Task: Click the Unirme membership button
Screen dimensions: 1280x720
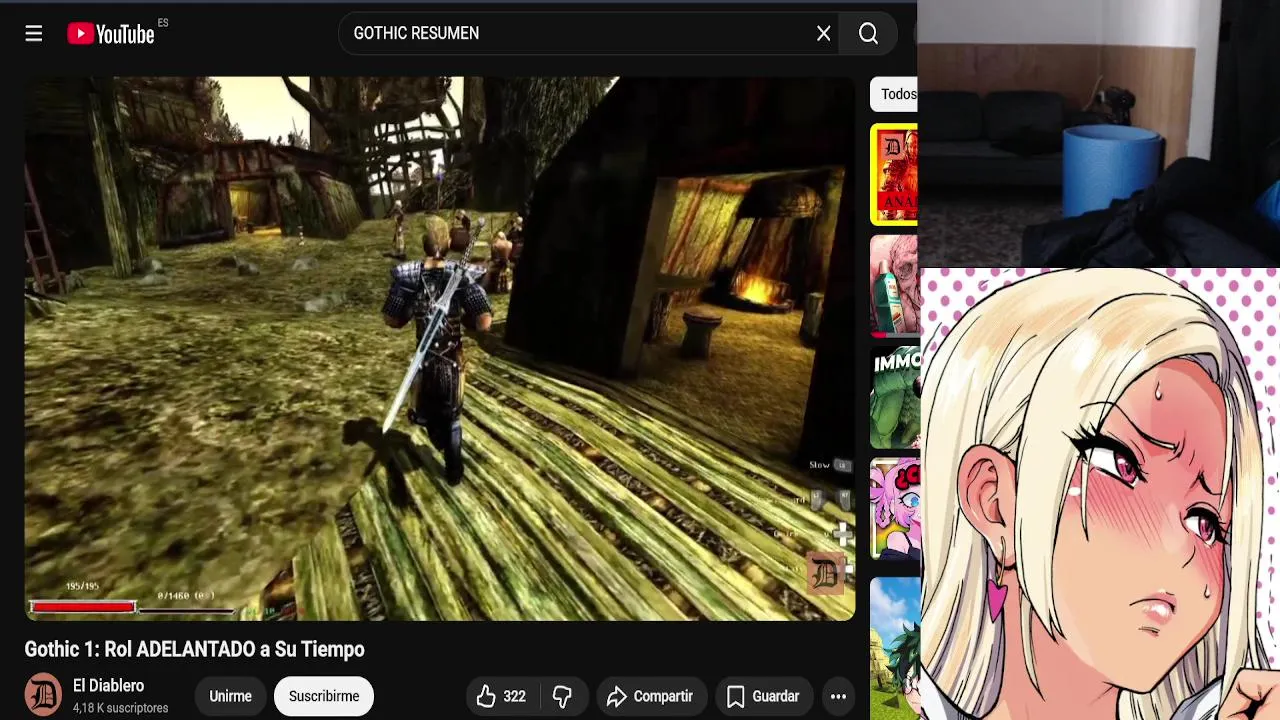Action: pyautogui.click(x=230, y=696)
